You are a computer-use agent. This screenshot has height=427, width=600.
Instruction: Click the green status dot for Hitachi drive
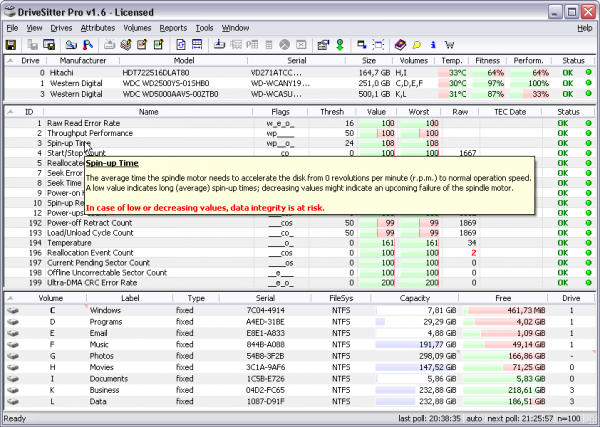point(588,73)
